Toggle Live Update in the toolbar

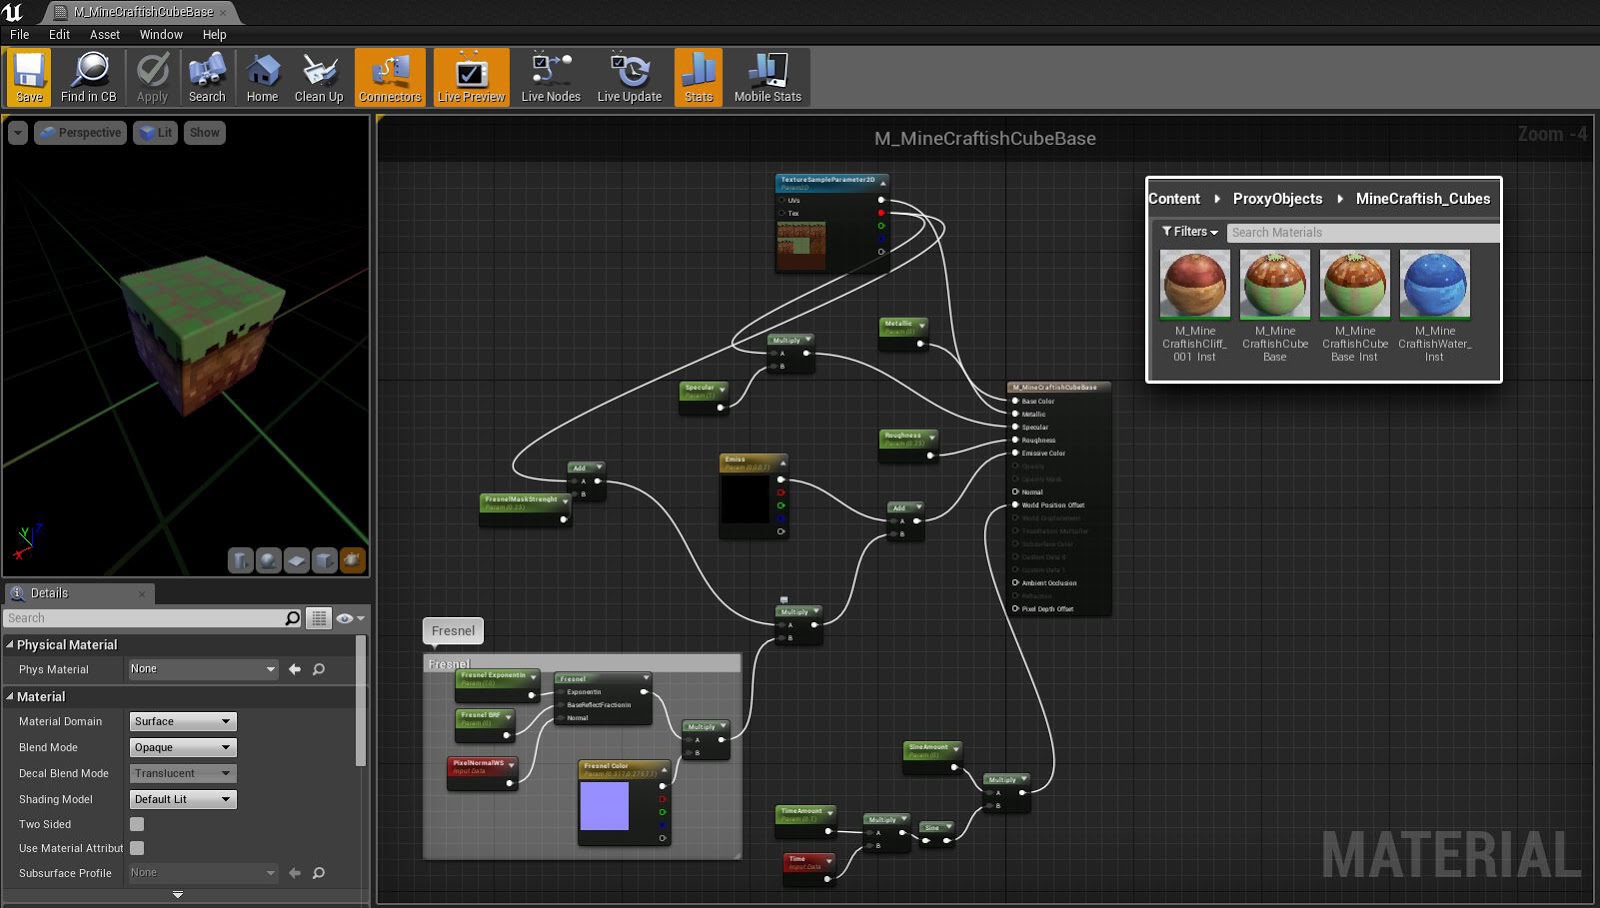pos(629,78)
